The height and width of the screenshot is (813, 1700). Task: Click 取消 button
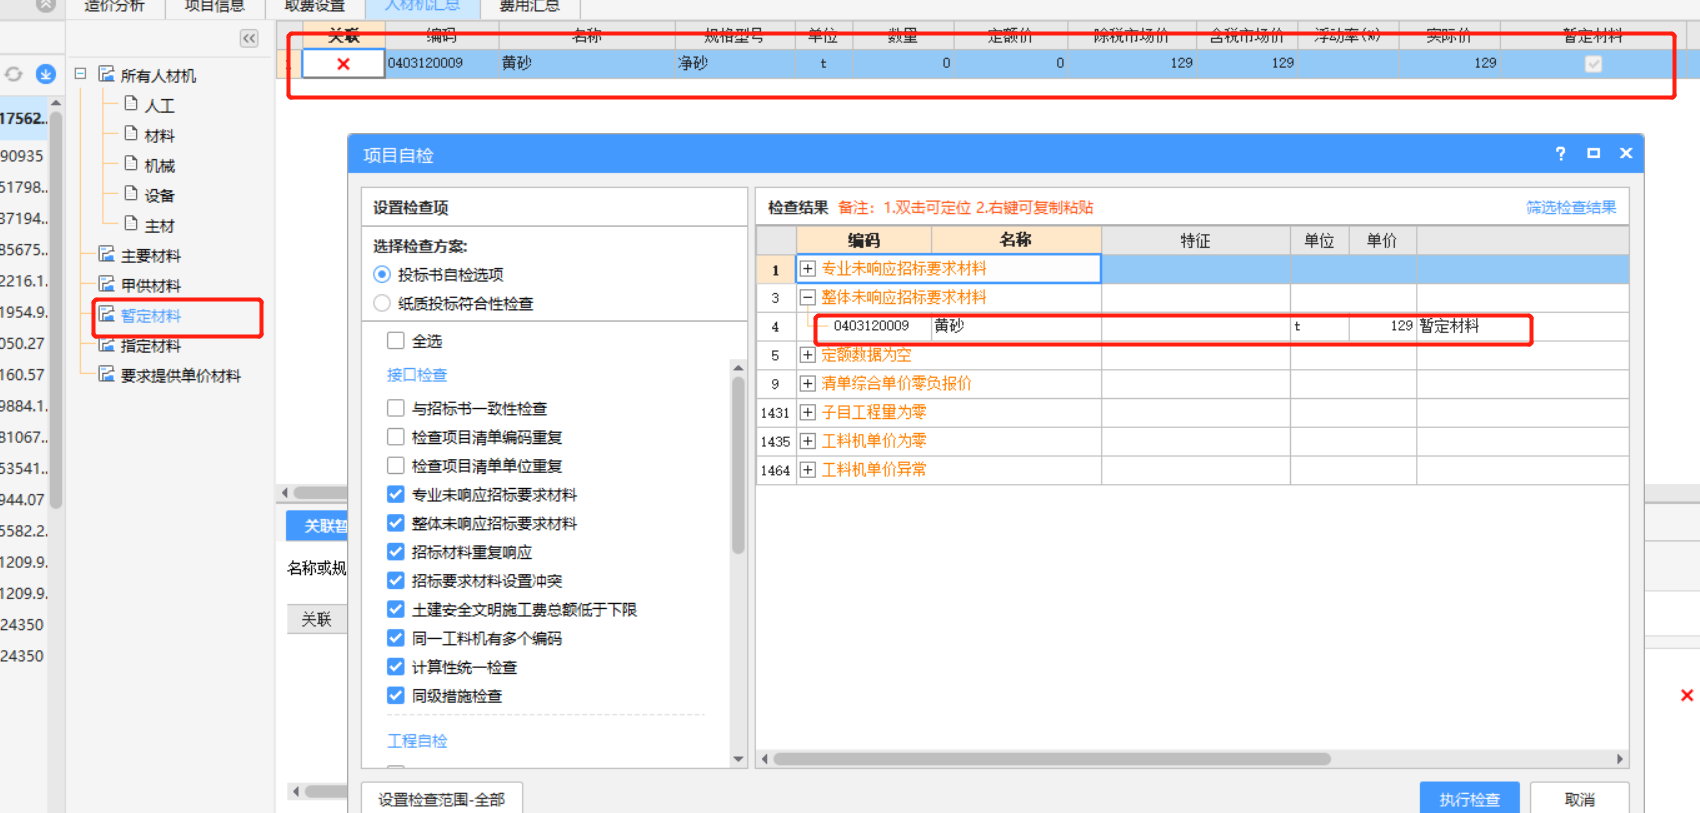(x=1580, y=799)
